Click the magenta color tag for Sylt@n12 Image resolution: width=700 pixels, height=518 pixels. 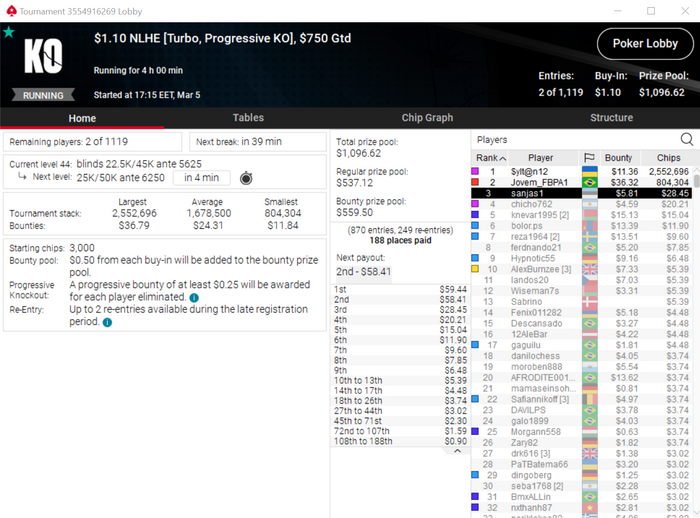[475, 171]
